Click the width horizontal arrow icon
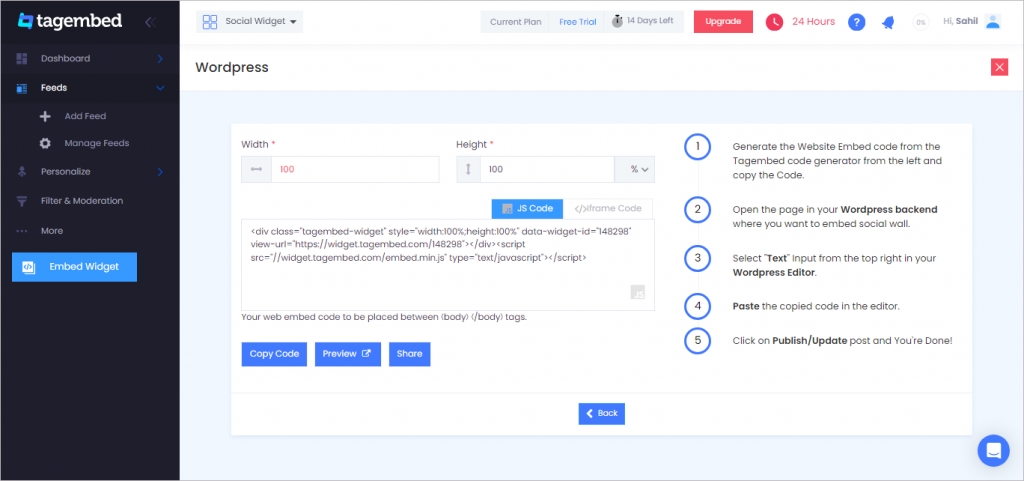 pos(257,169)
